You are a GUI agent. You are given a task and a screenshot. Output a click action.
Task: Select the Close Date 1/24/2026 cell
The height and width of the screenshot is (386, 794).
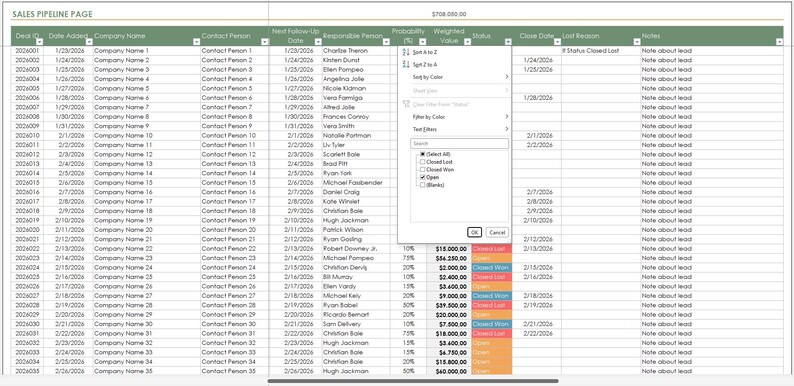[537, 60]
